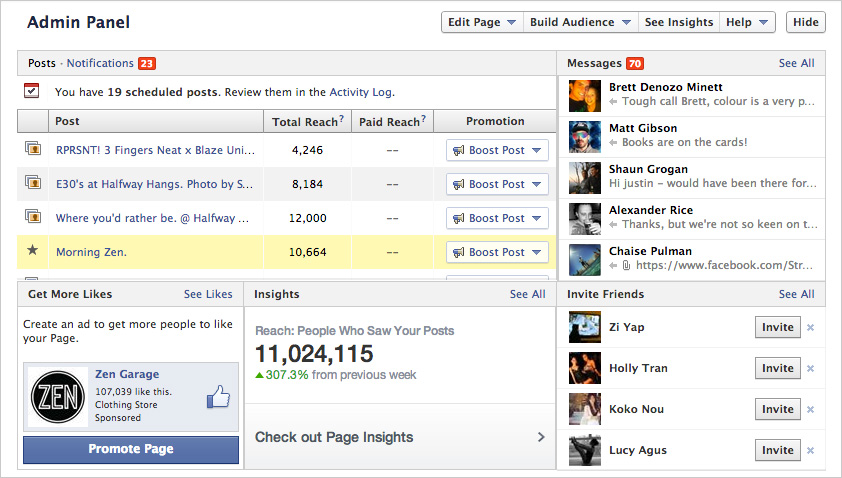Image resolution: width=842 pixels, height=478 pixels.
Task: Click the Promote Page button
Action: pos(131,449)
